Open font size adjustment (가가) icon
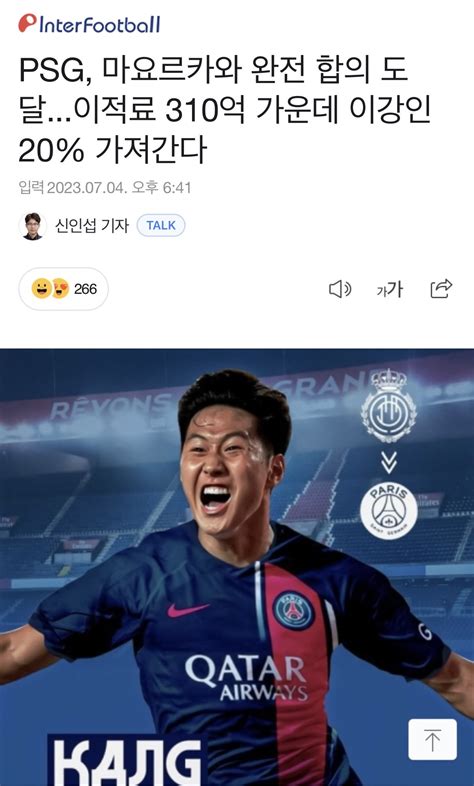The image size is (474, 786). pos(390,289)
